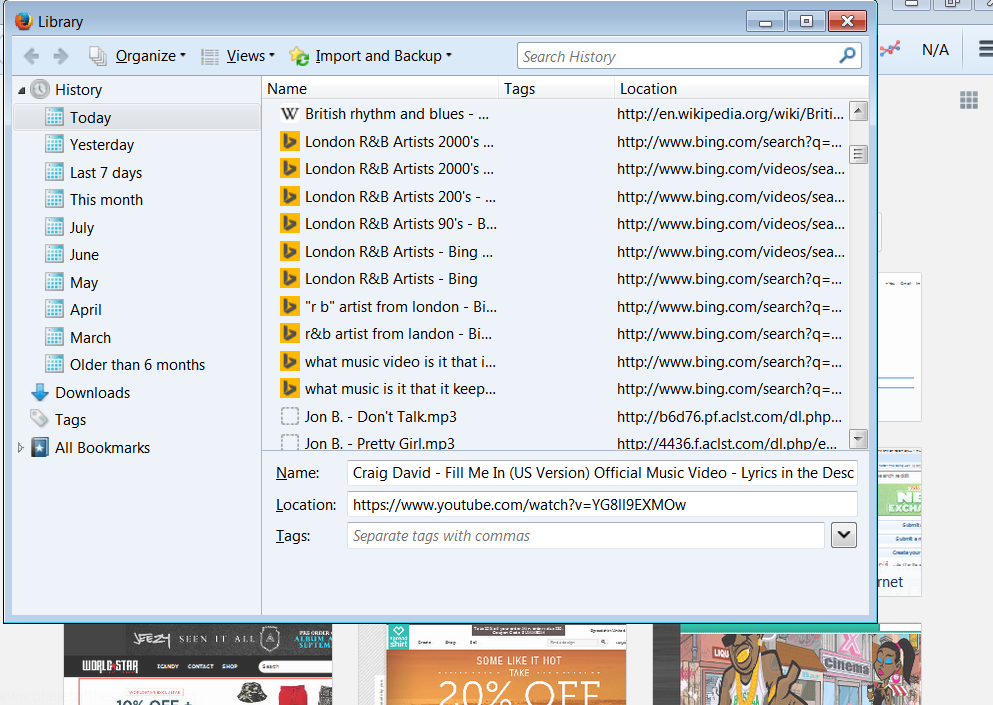
Task: Collapse the History tree node
Action: tap(22, 90)
